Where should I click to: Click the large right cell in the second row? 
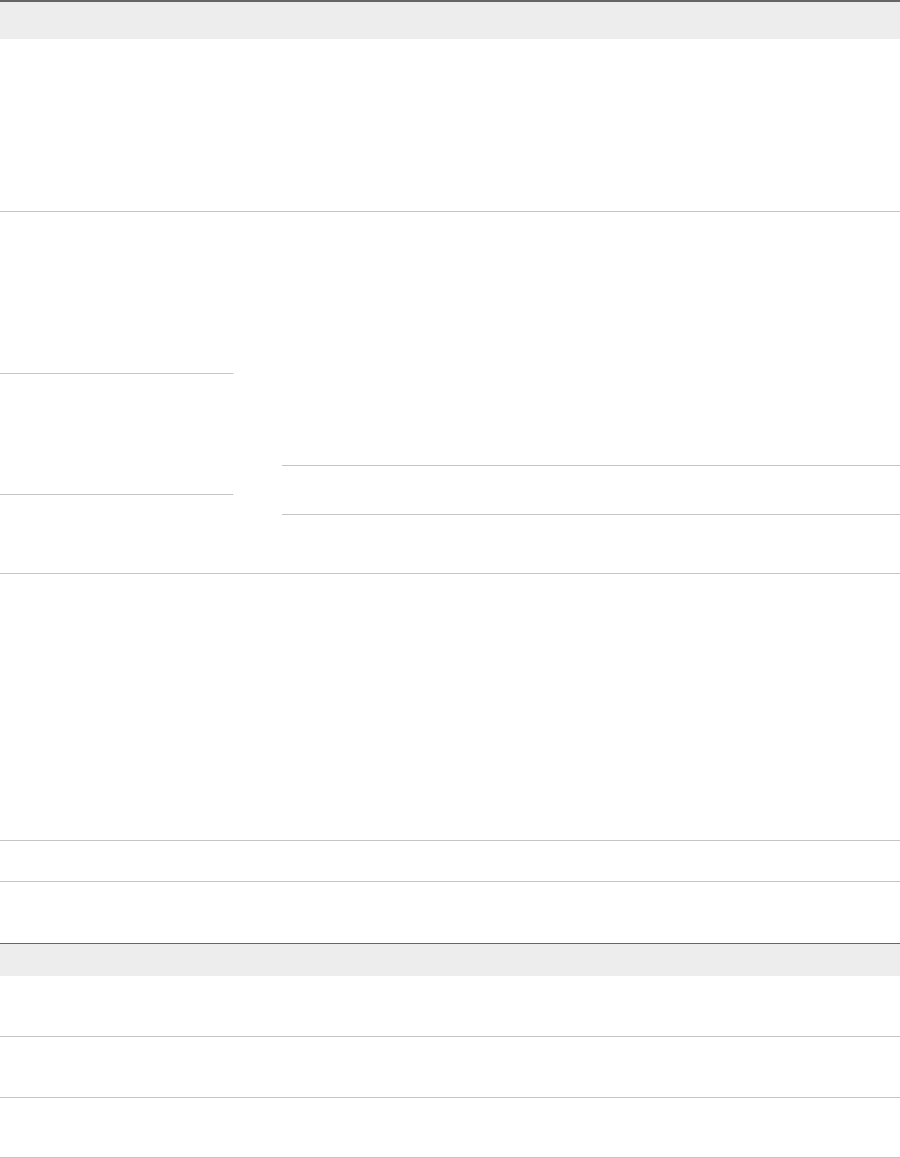[x=590, y=338]
